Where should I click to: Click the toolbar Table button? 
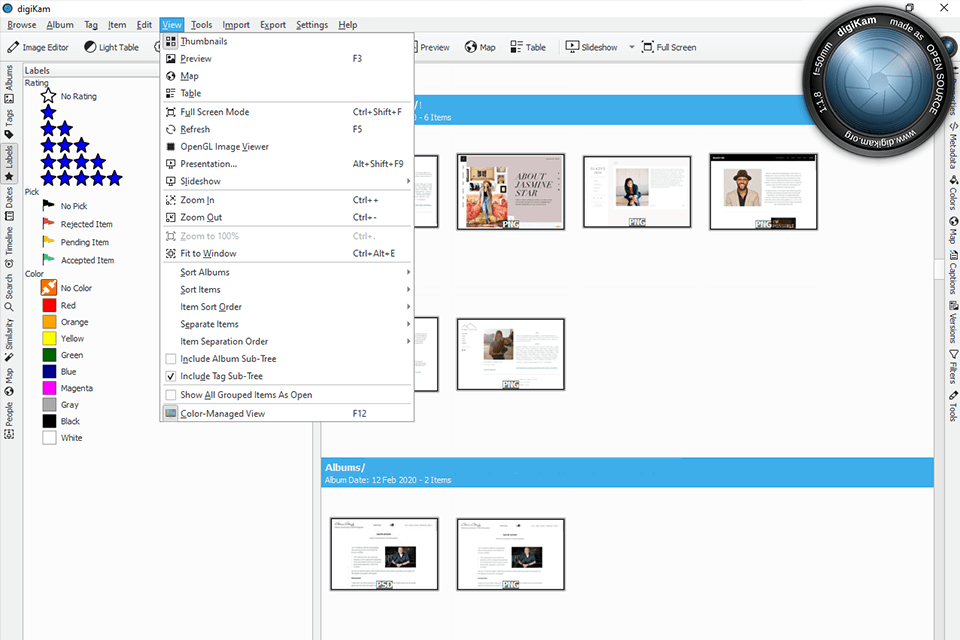528,47
